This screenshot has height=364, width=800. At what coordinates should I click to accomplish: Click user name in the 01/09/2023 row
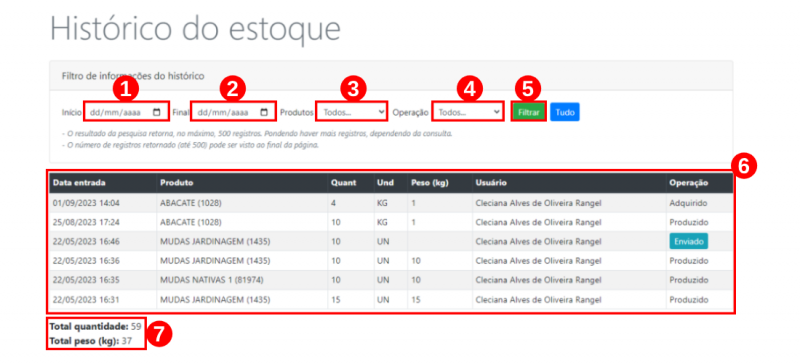pos(538,203)
